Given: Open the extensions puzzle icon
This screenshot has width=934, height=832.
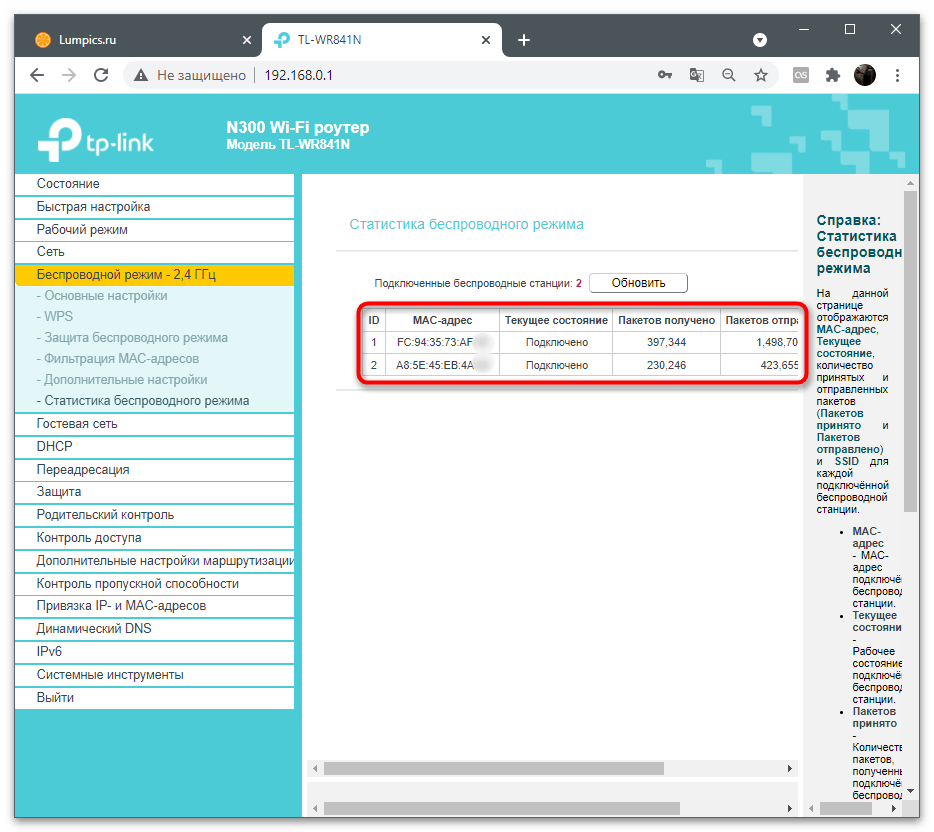Looking at the screenshot, I should tap(833, 75).
